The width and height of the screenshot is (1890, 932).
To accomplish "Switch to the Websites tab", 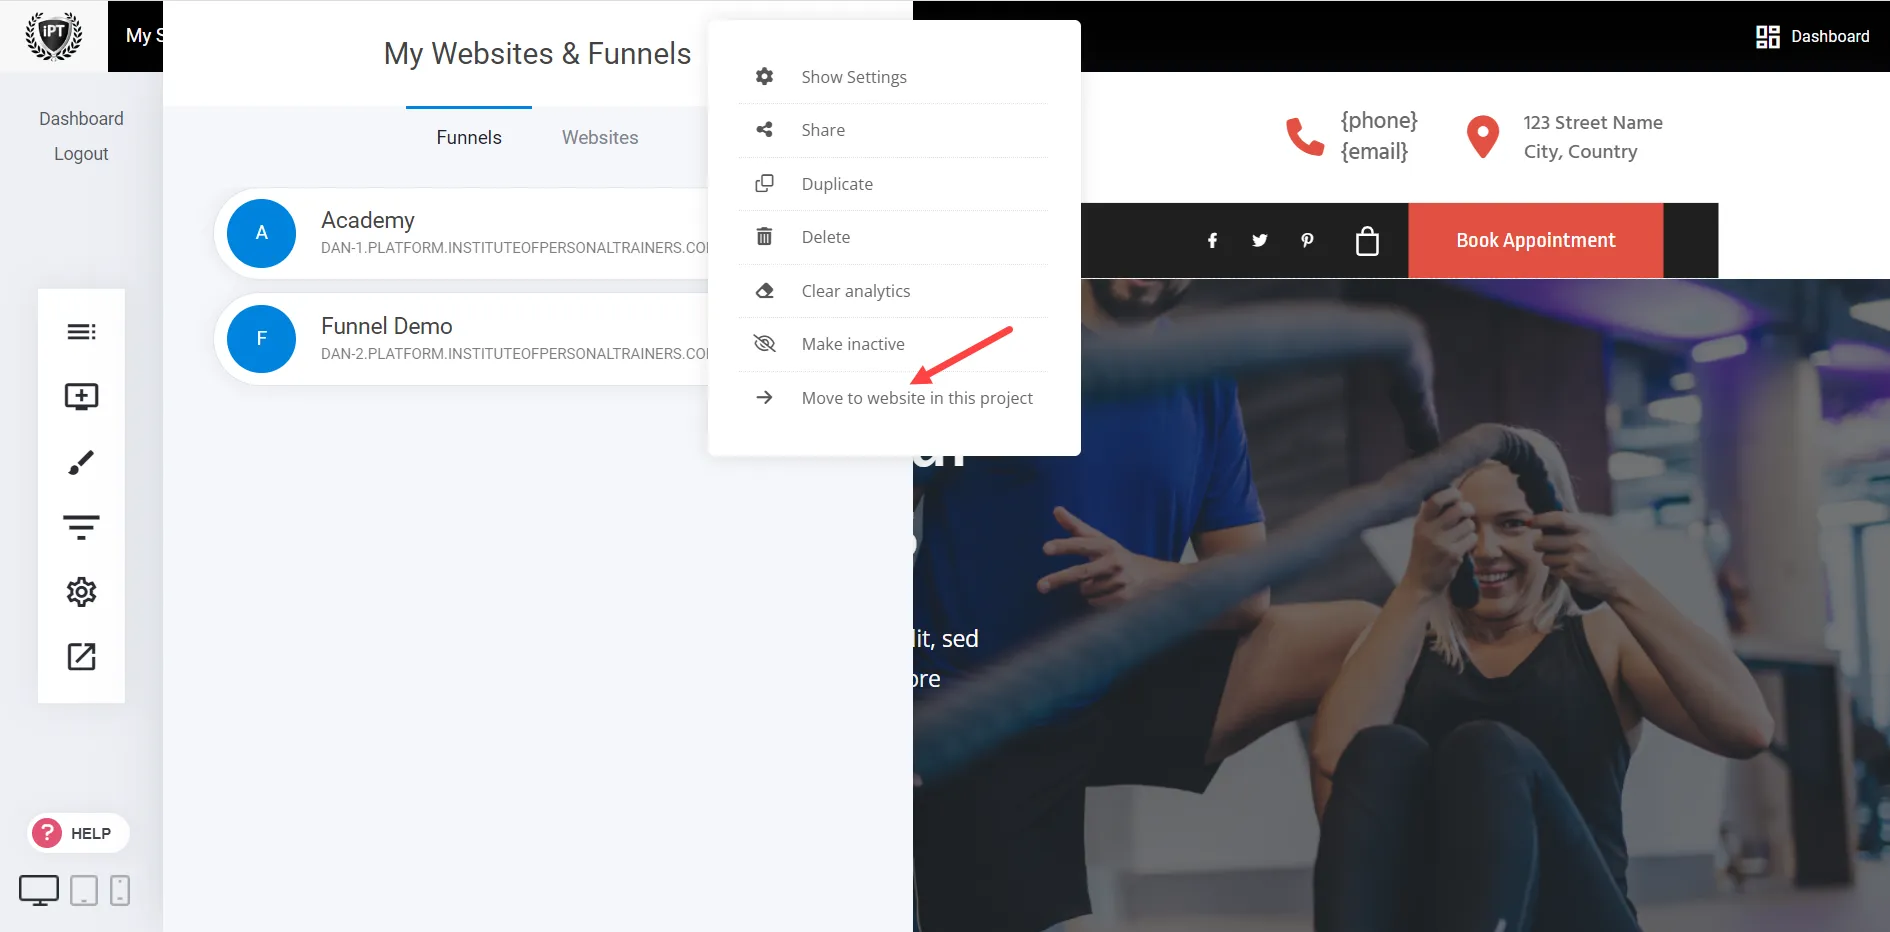I will (x=600, y=137).
